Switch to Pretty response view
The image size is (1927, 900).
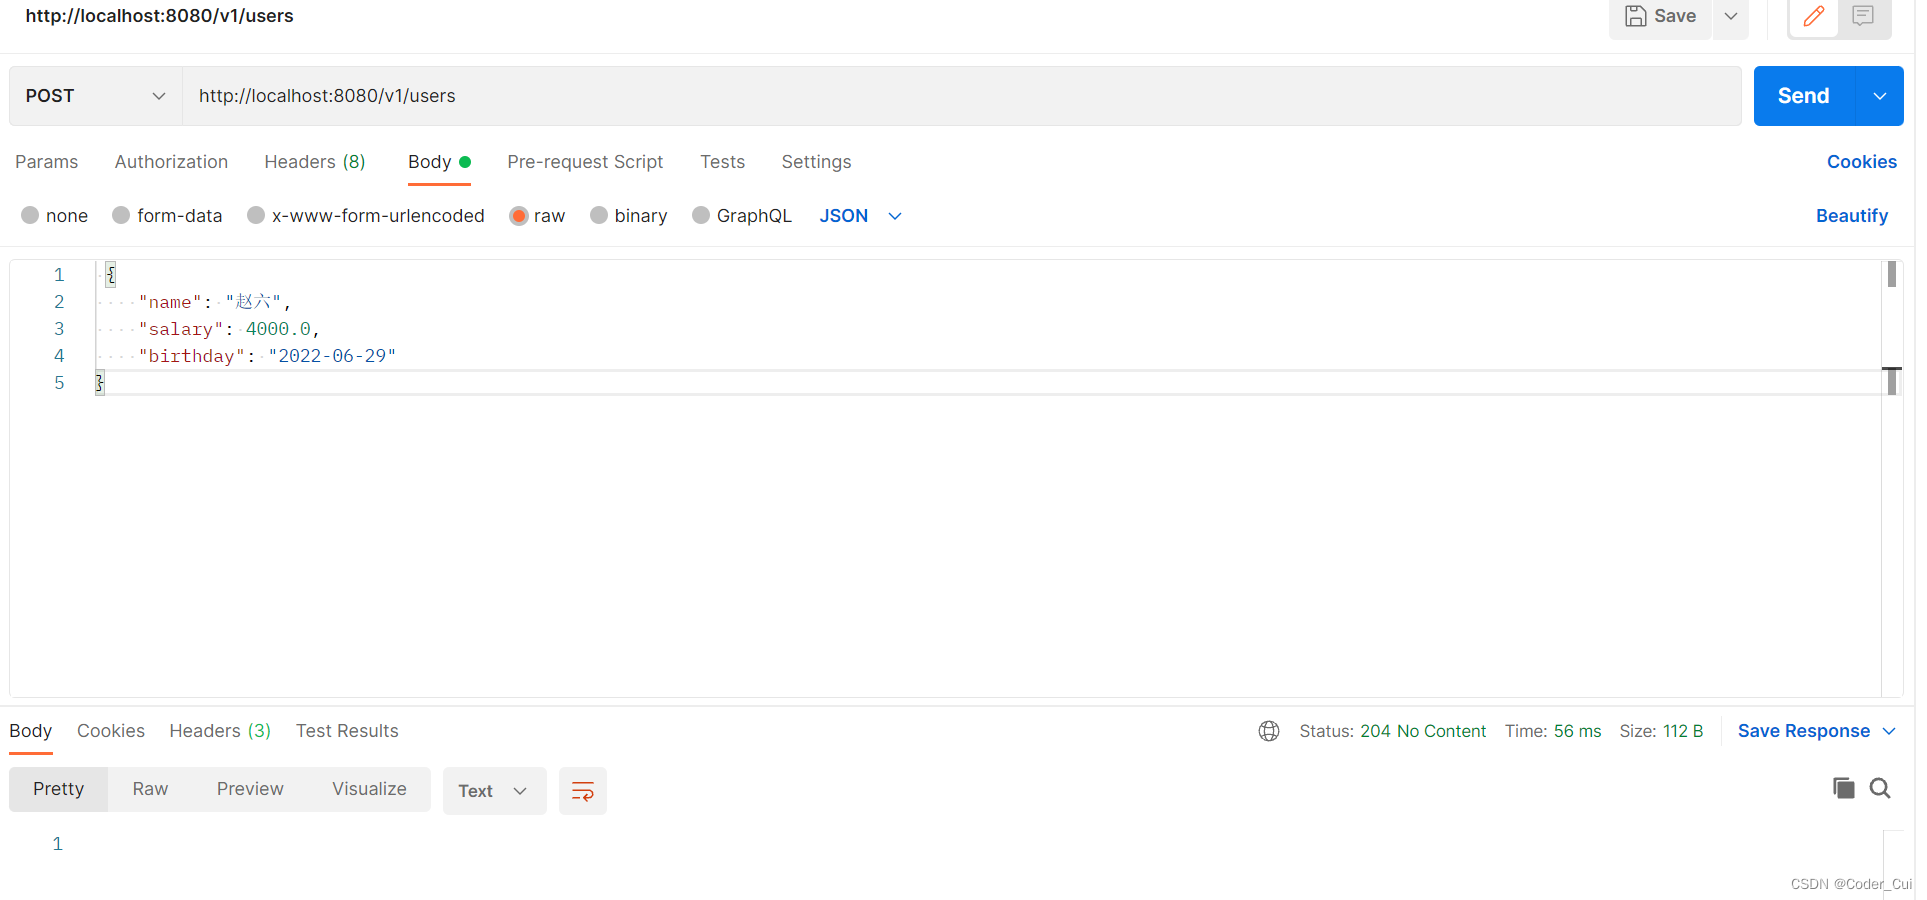(x=59, y=789)
